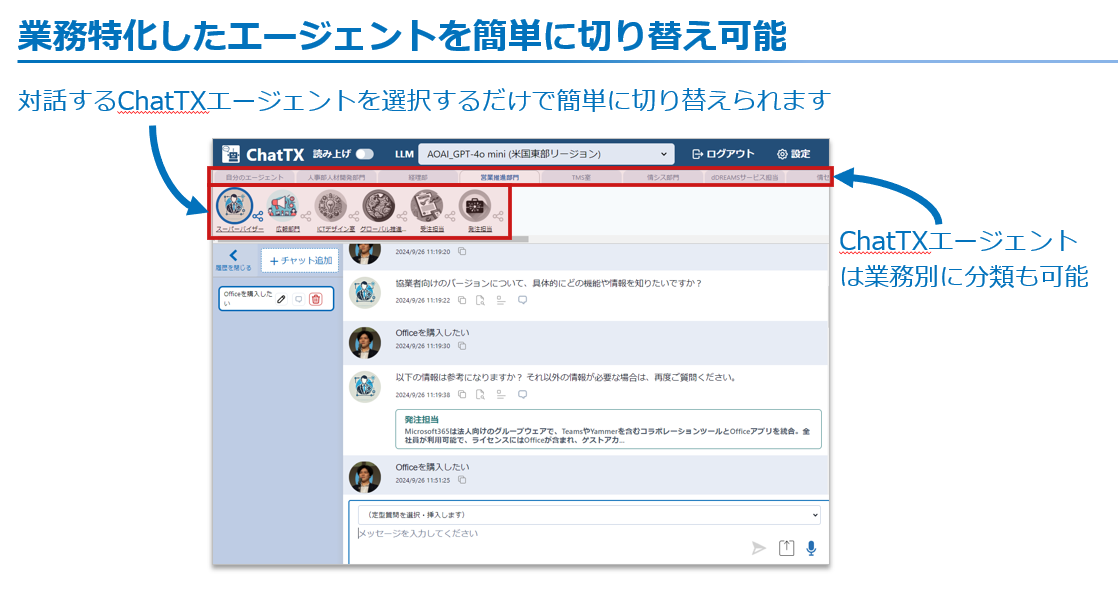The height and width of the screenshot is (610, 1118).
Task: Click the share icon next to スーパーバイザー
Action: tap(259, 215)
